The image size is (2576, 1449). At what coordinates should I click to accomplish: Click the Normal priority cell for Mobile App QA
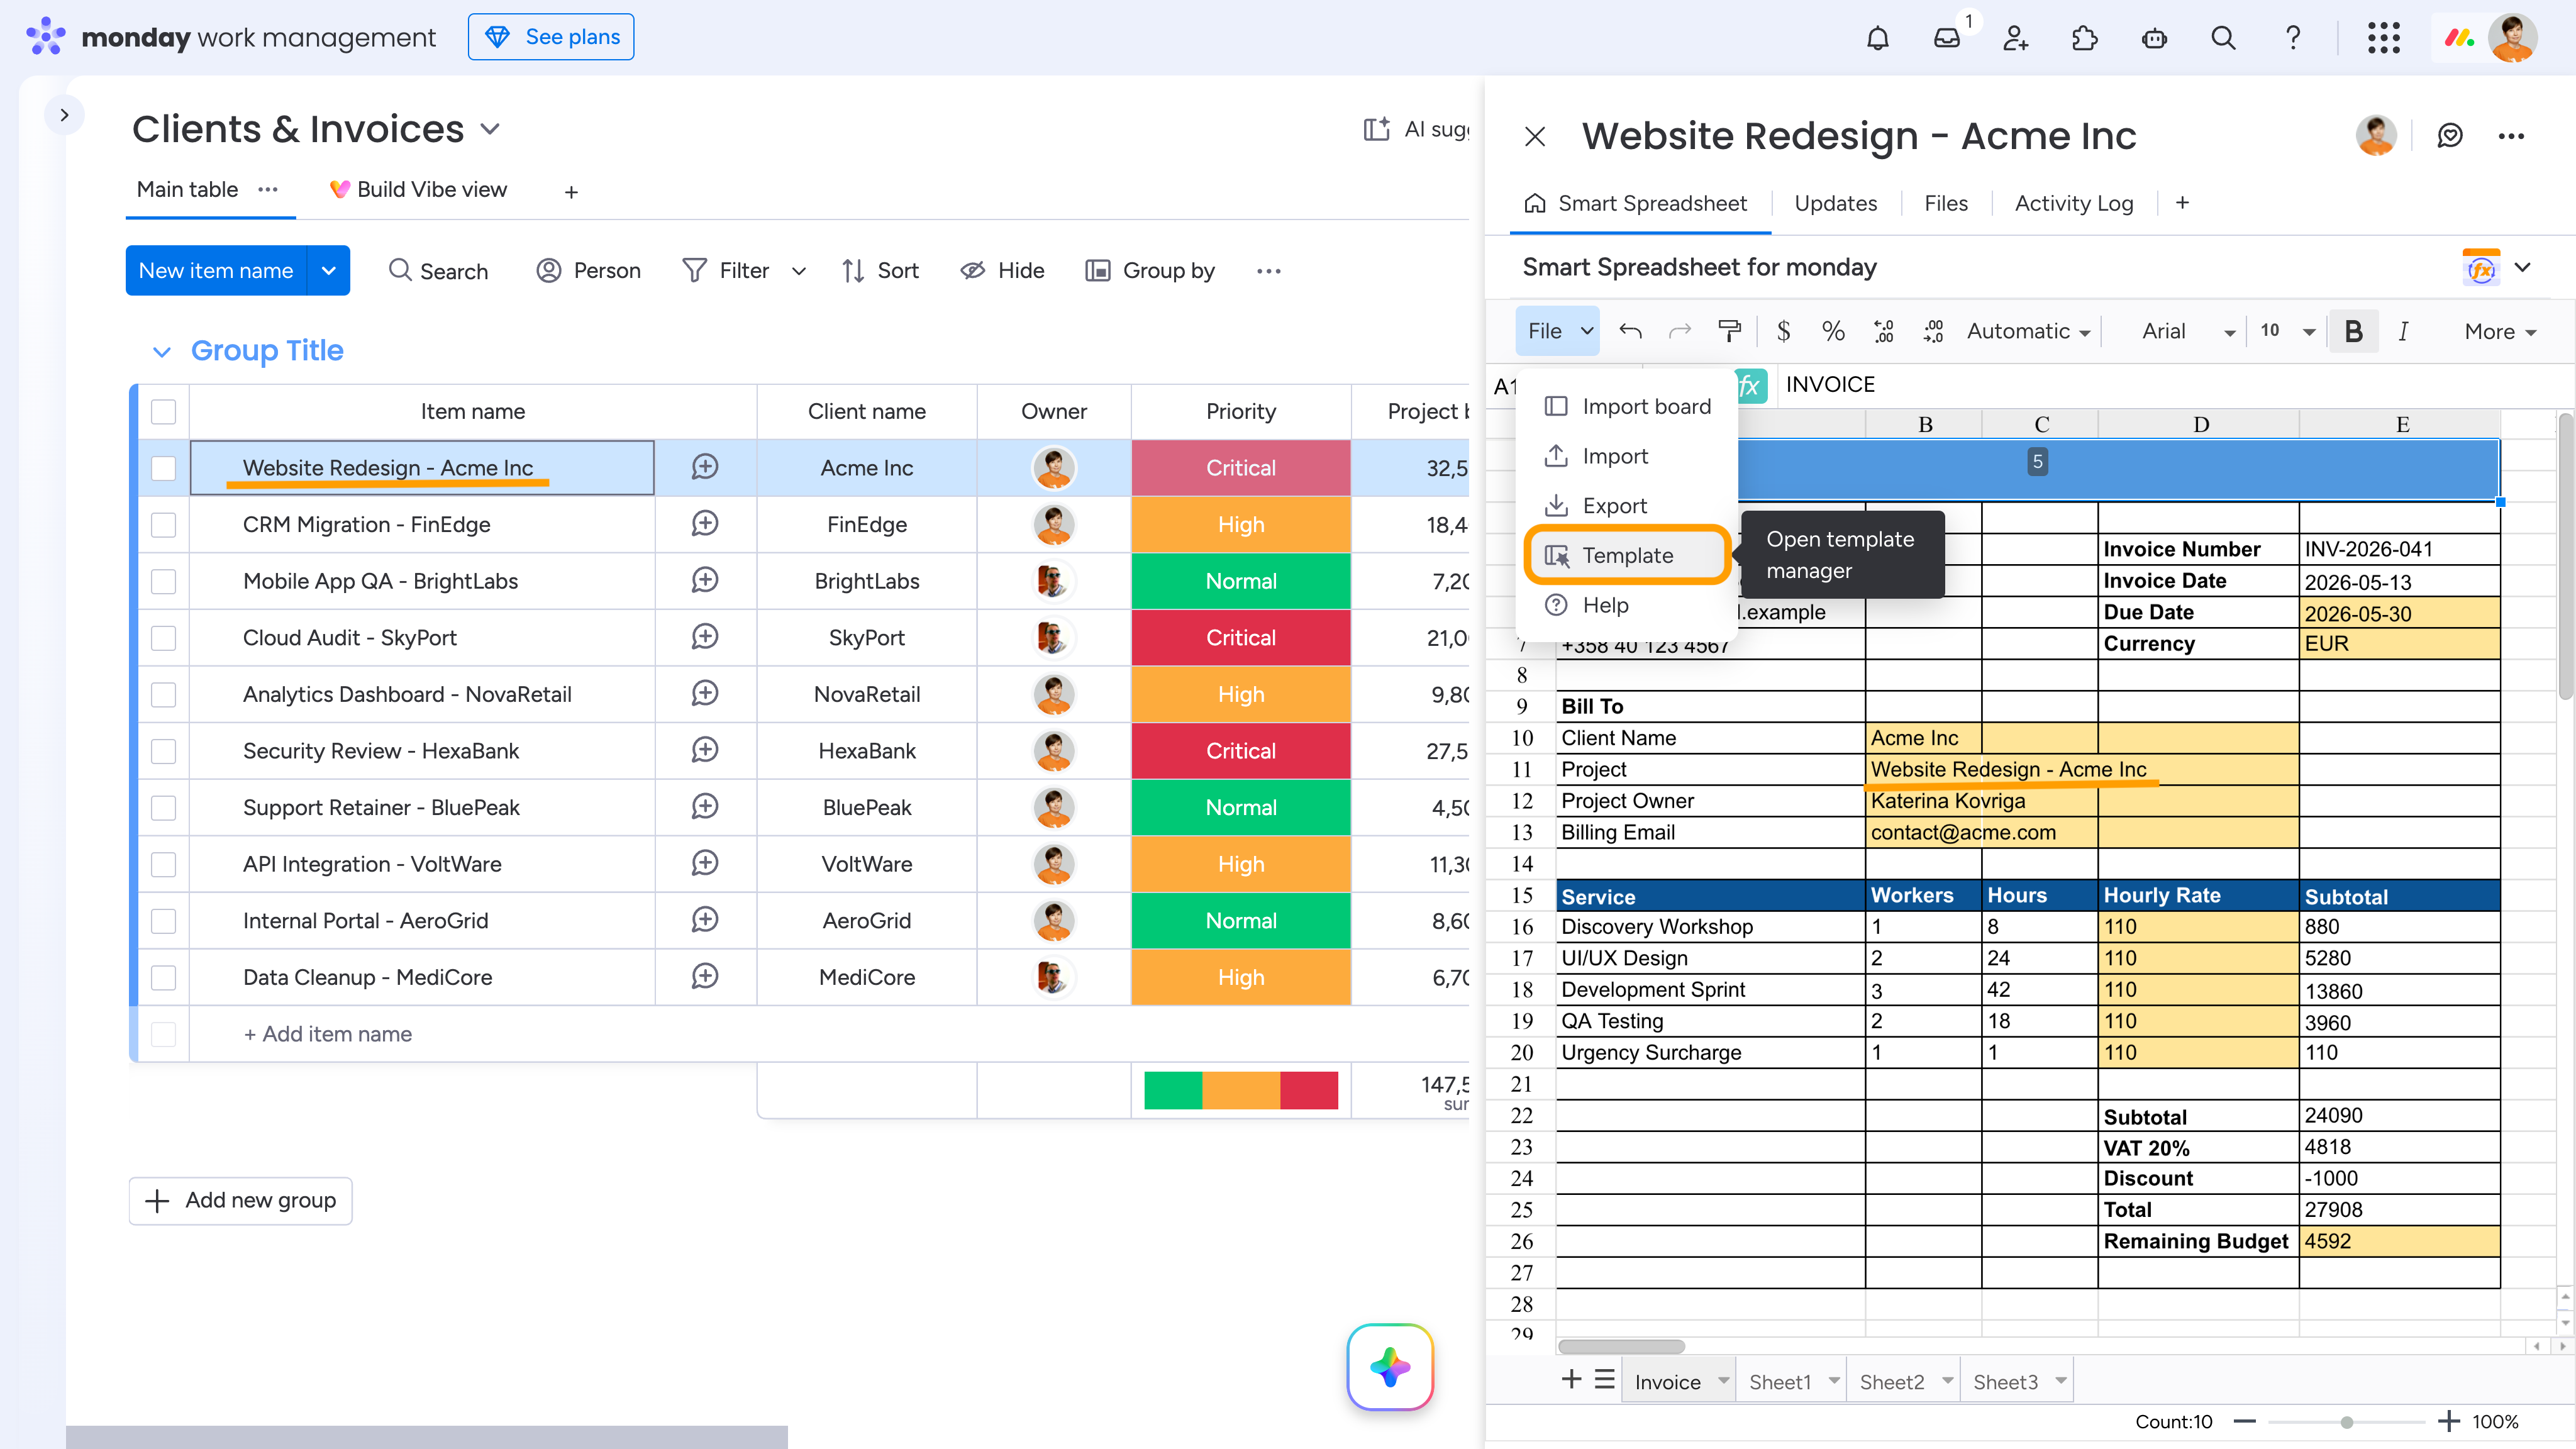coord(1241,581)
